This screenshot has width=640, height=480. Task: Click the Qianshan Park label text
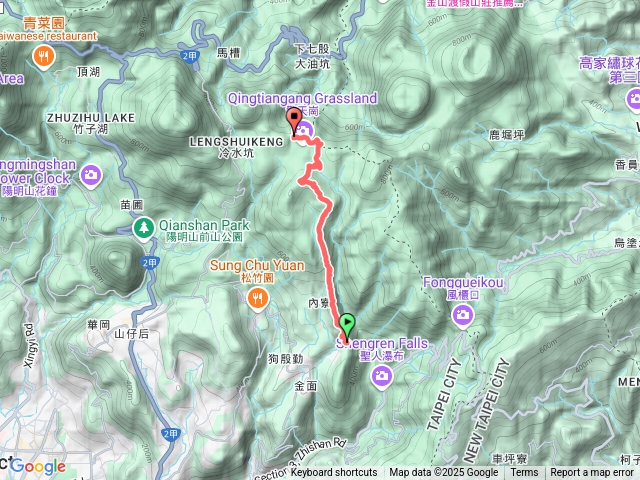pos(204,225)
